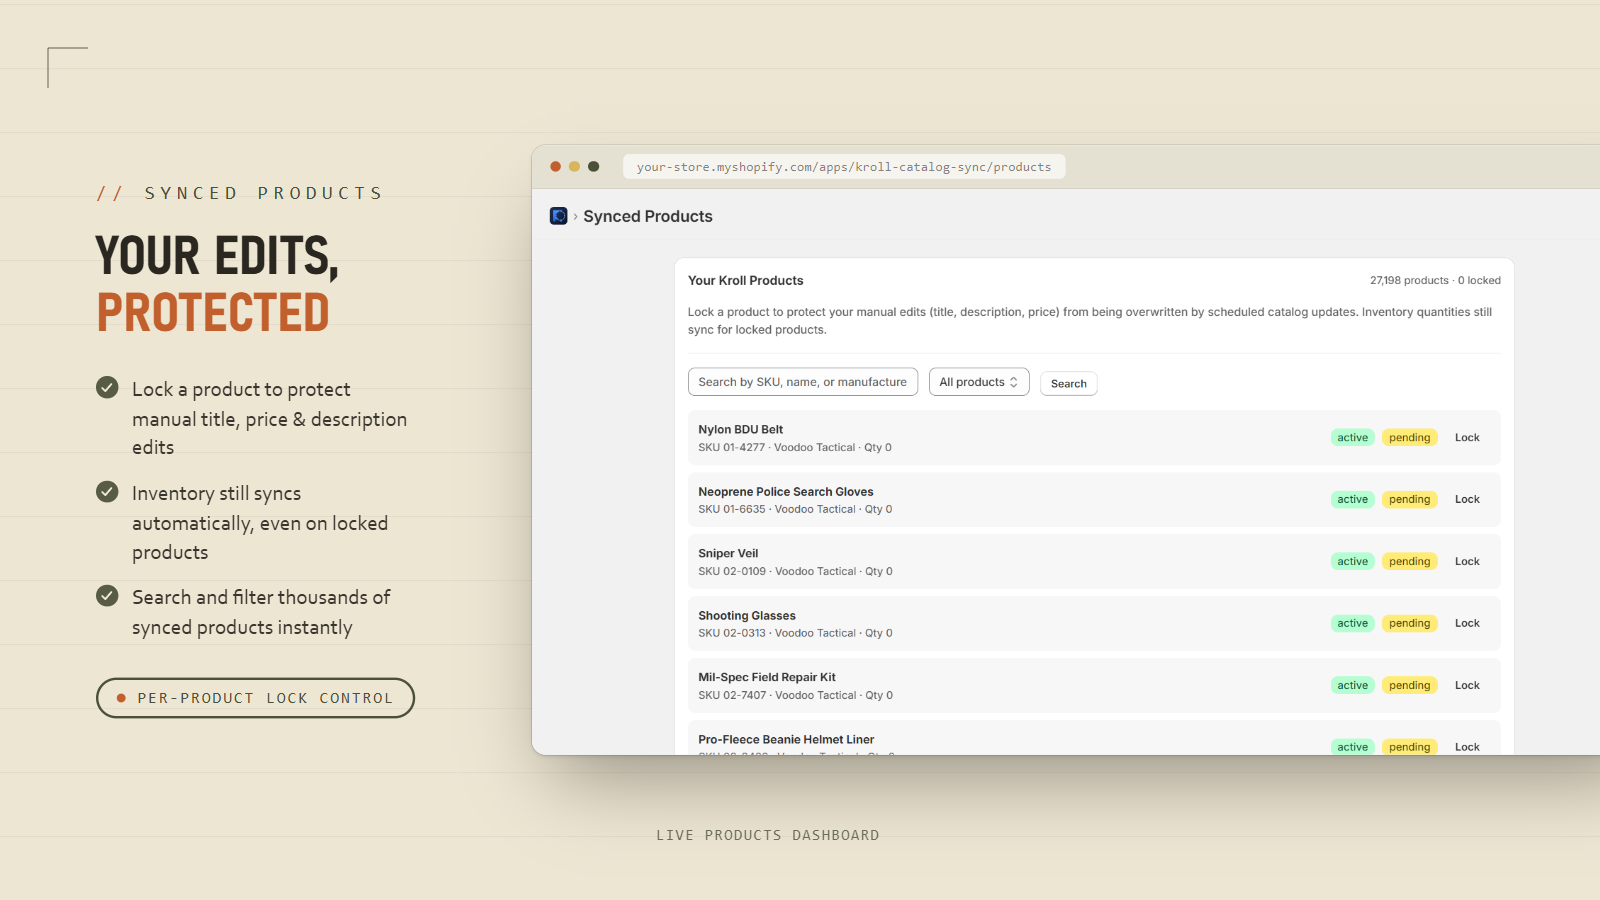Focus the Search by SKU, name, or manufacturer field
Screen dimensions: 1600x900
point(803,382)
